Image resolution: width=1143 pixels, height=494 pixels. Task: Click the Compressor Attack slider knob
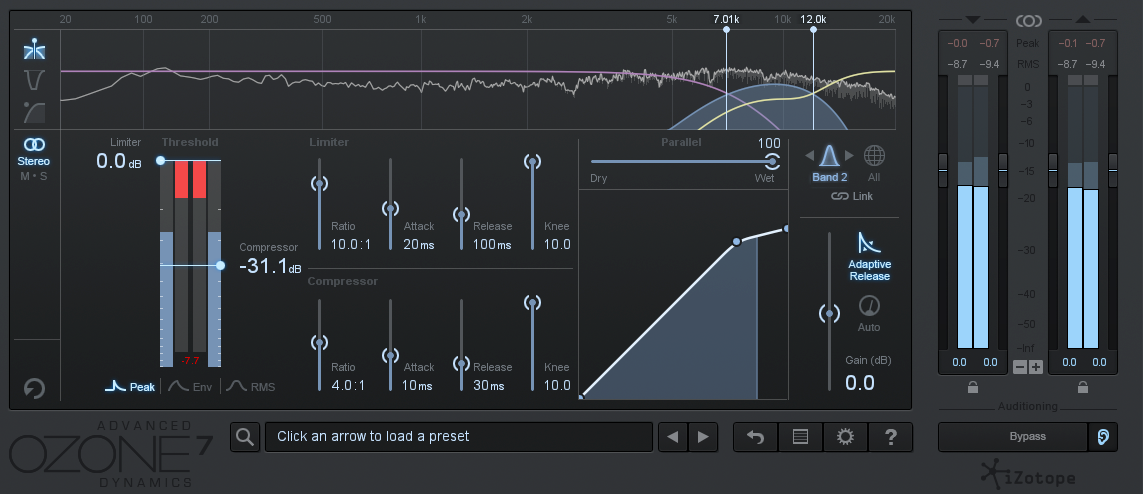[x=391, y=356]
